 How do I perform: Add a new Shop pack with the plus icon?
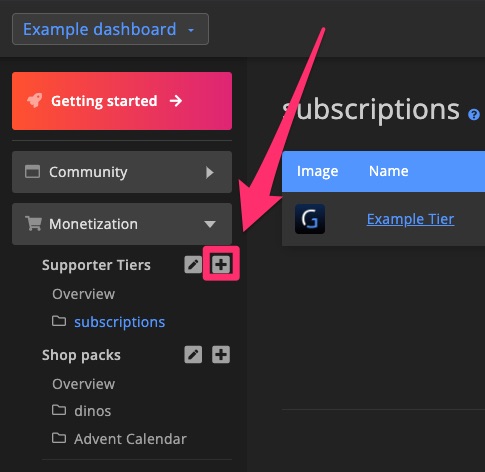tap(221, 354)
